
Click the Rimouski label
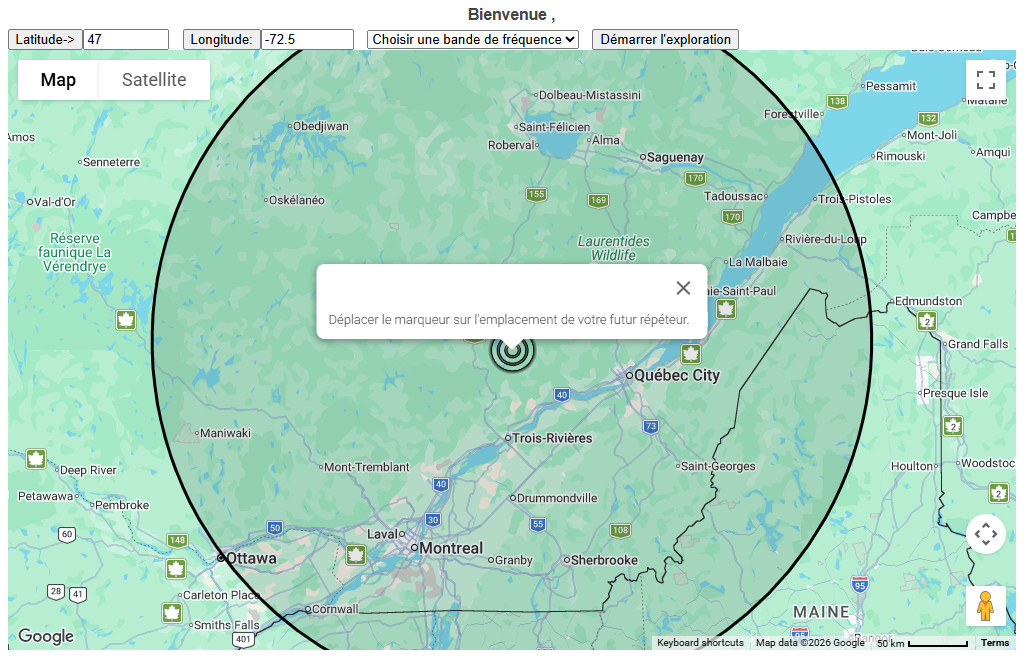900,156
